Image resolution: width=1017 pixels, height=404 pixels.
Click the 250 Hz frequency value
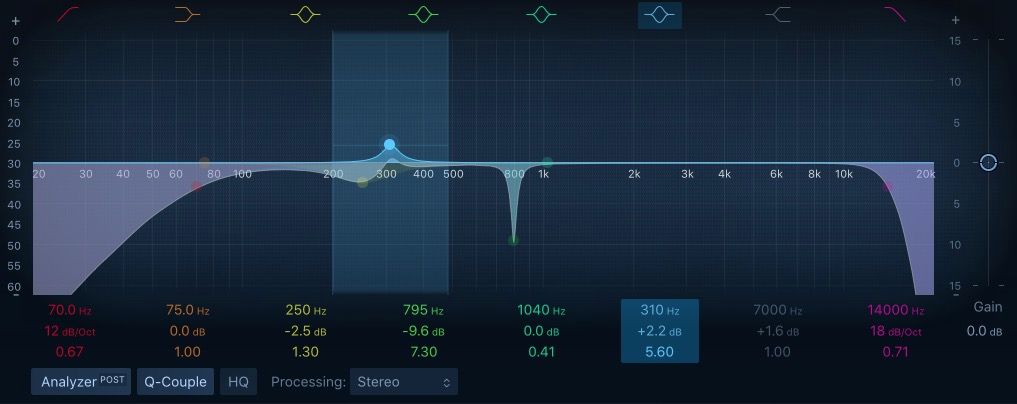305,311
